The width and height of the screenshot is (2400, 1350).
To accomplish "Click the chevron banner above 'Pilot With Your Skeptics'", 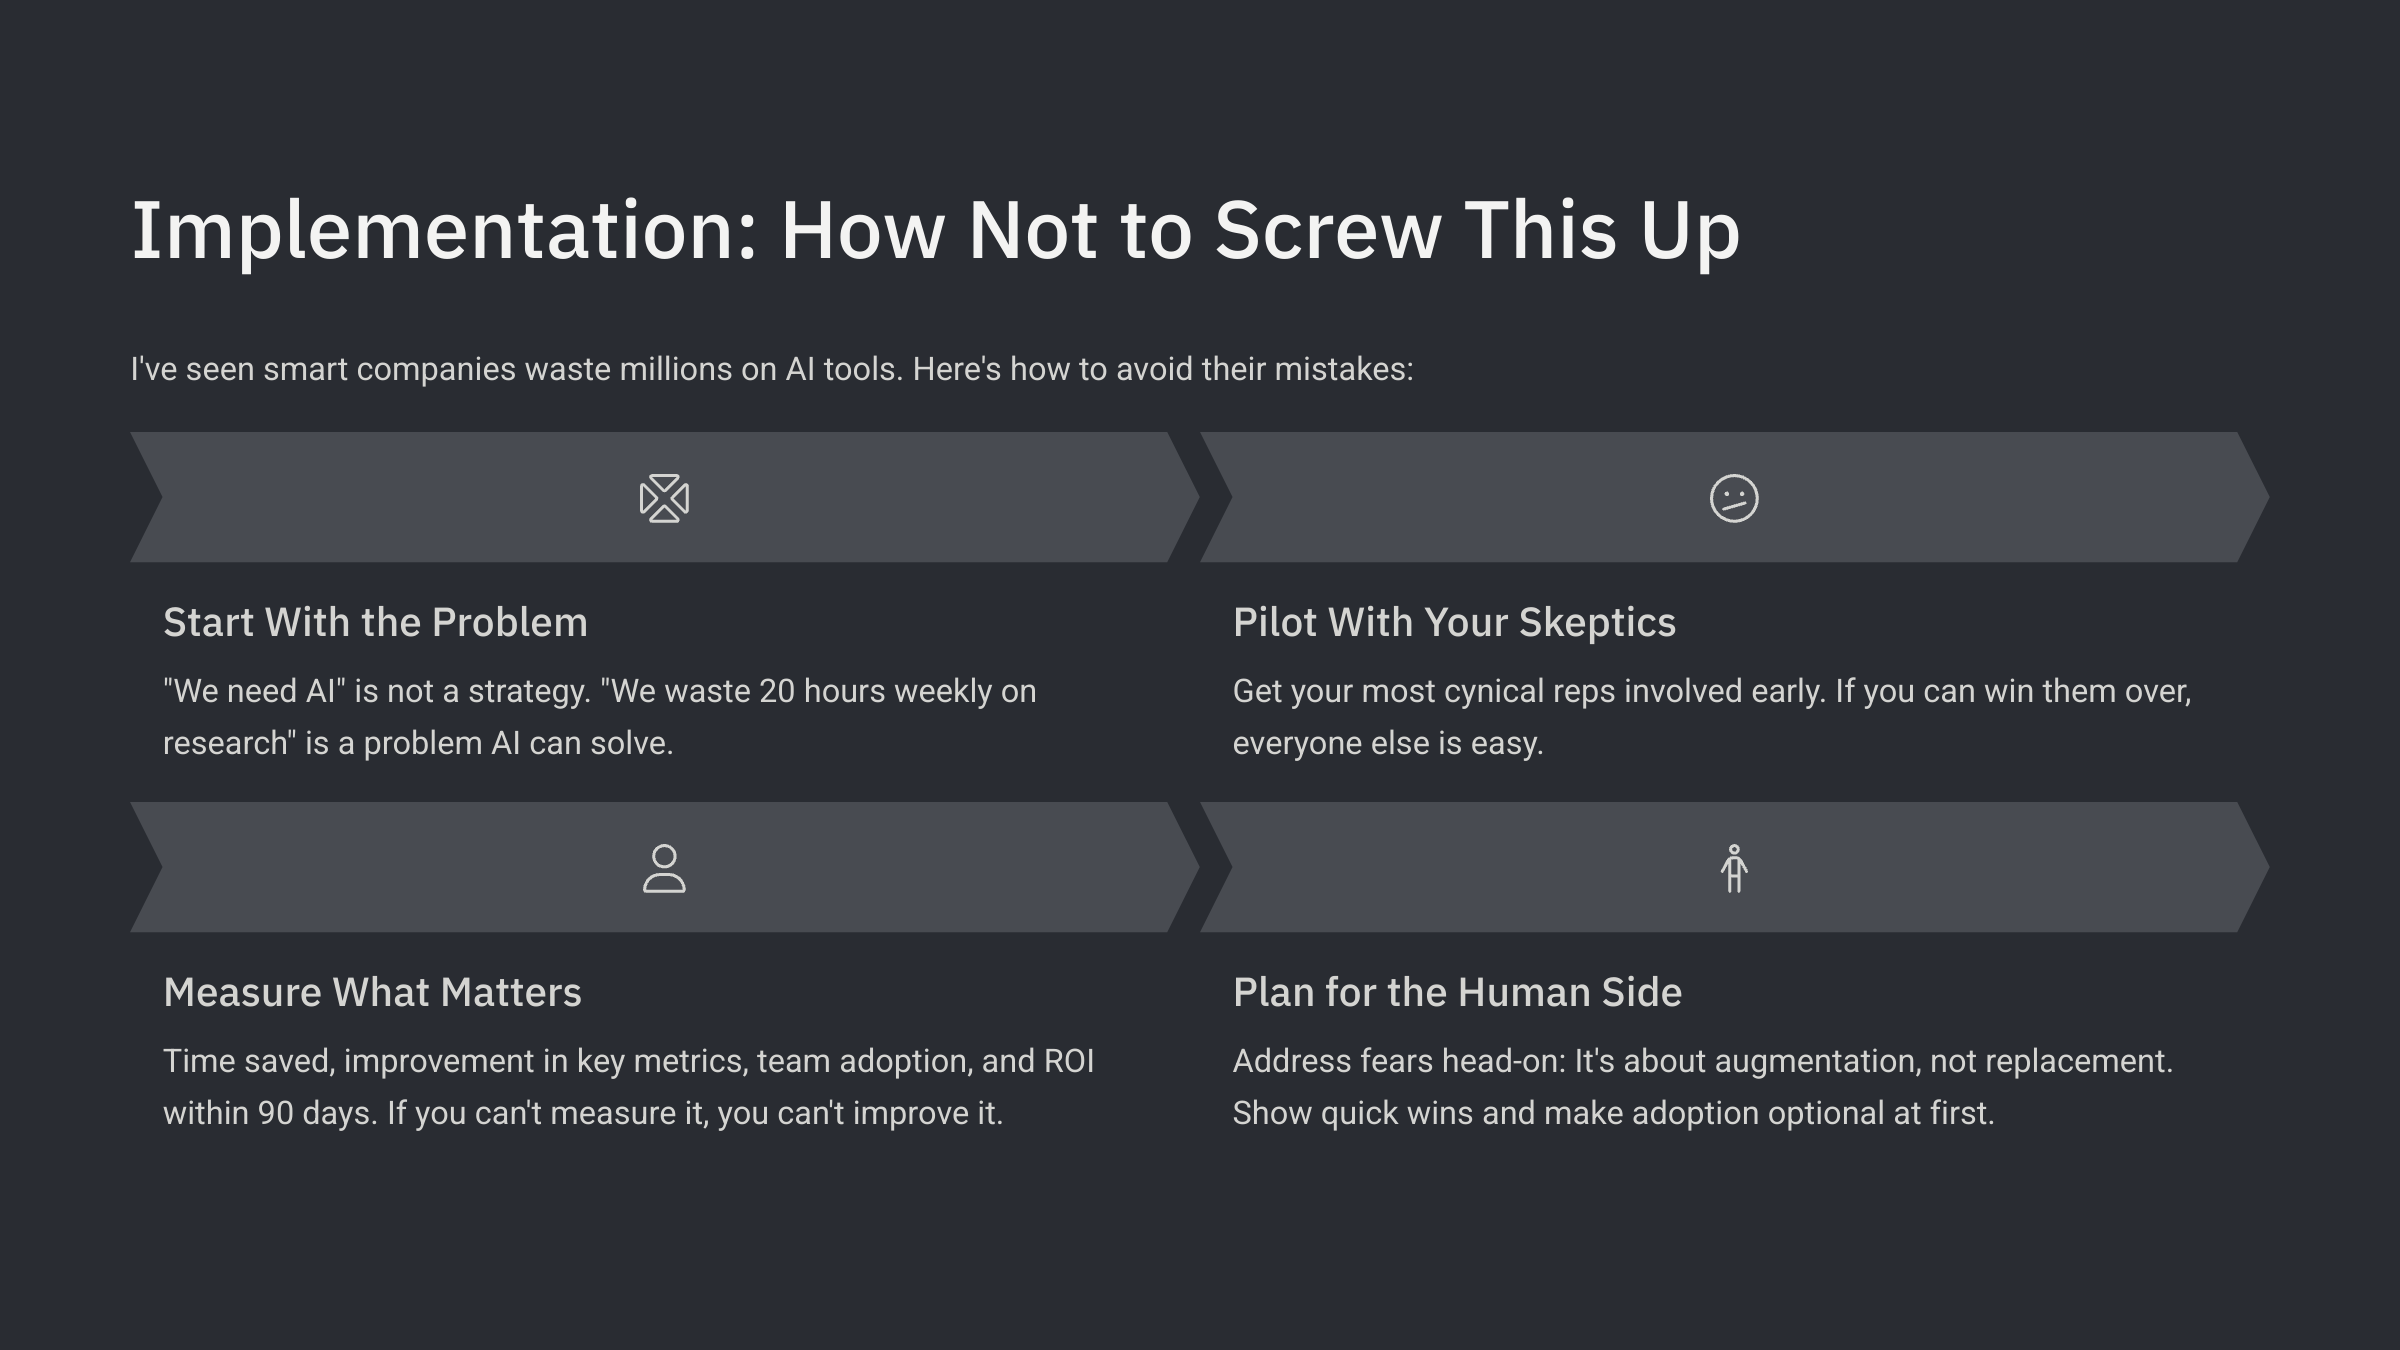I will tap(1734, 497).
